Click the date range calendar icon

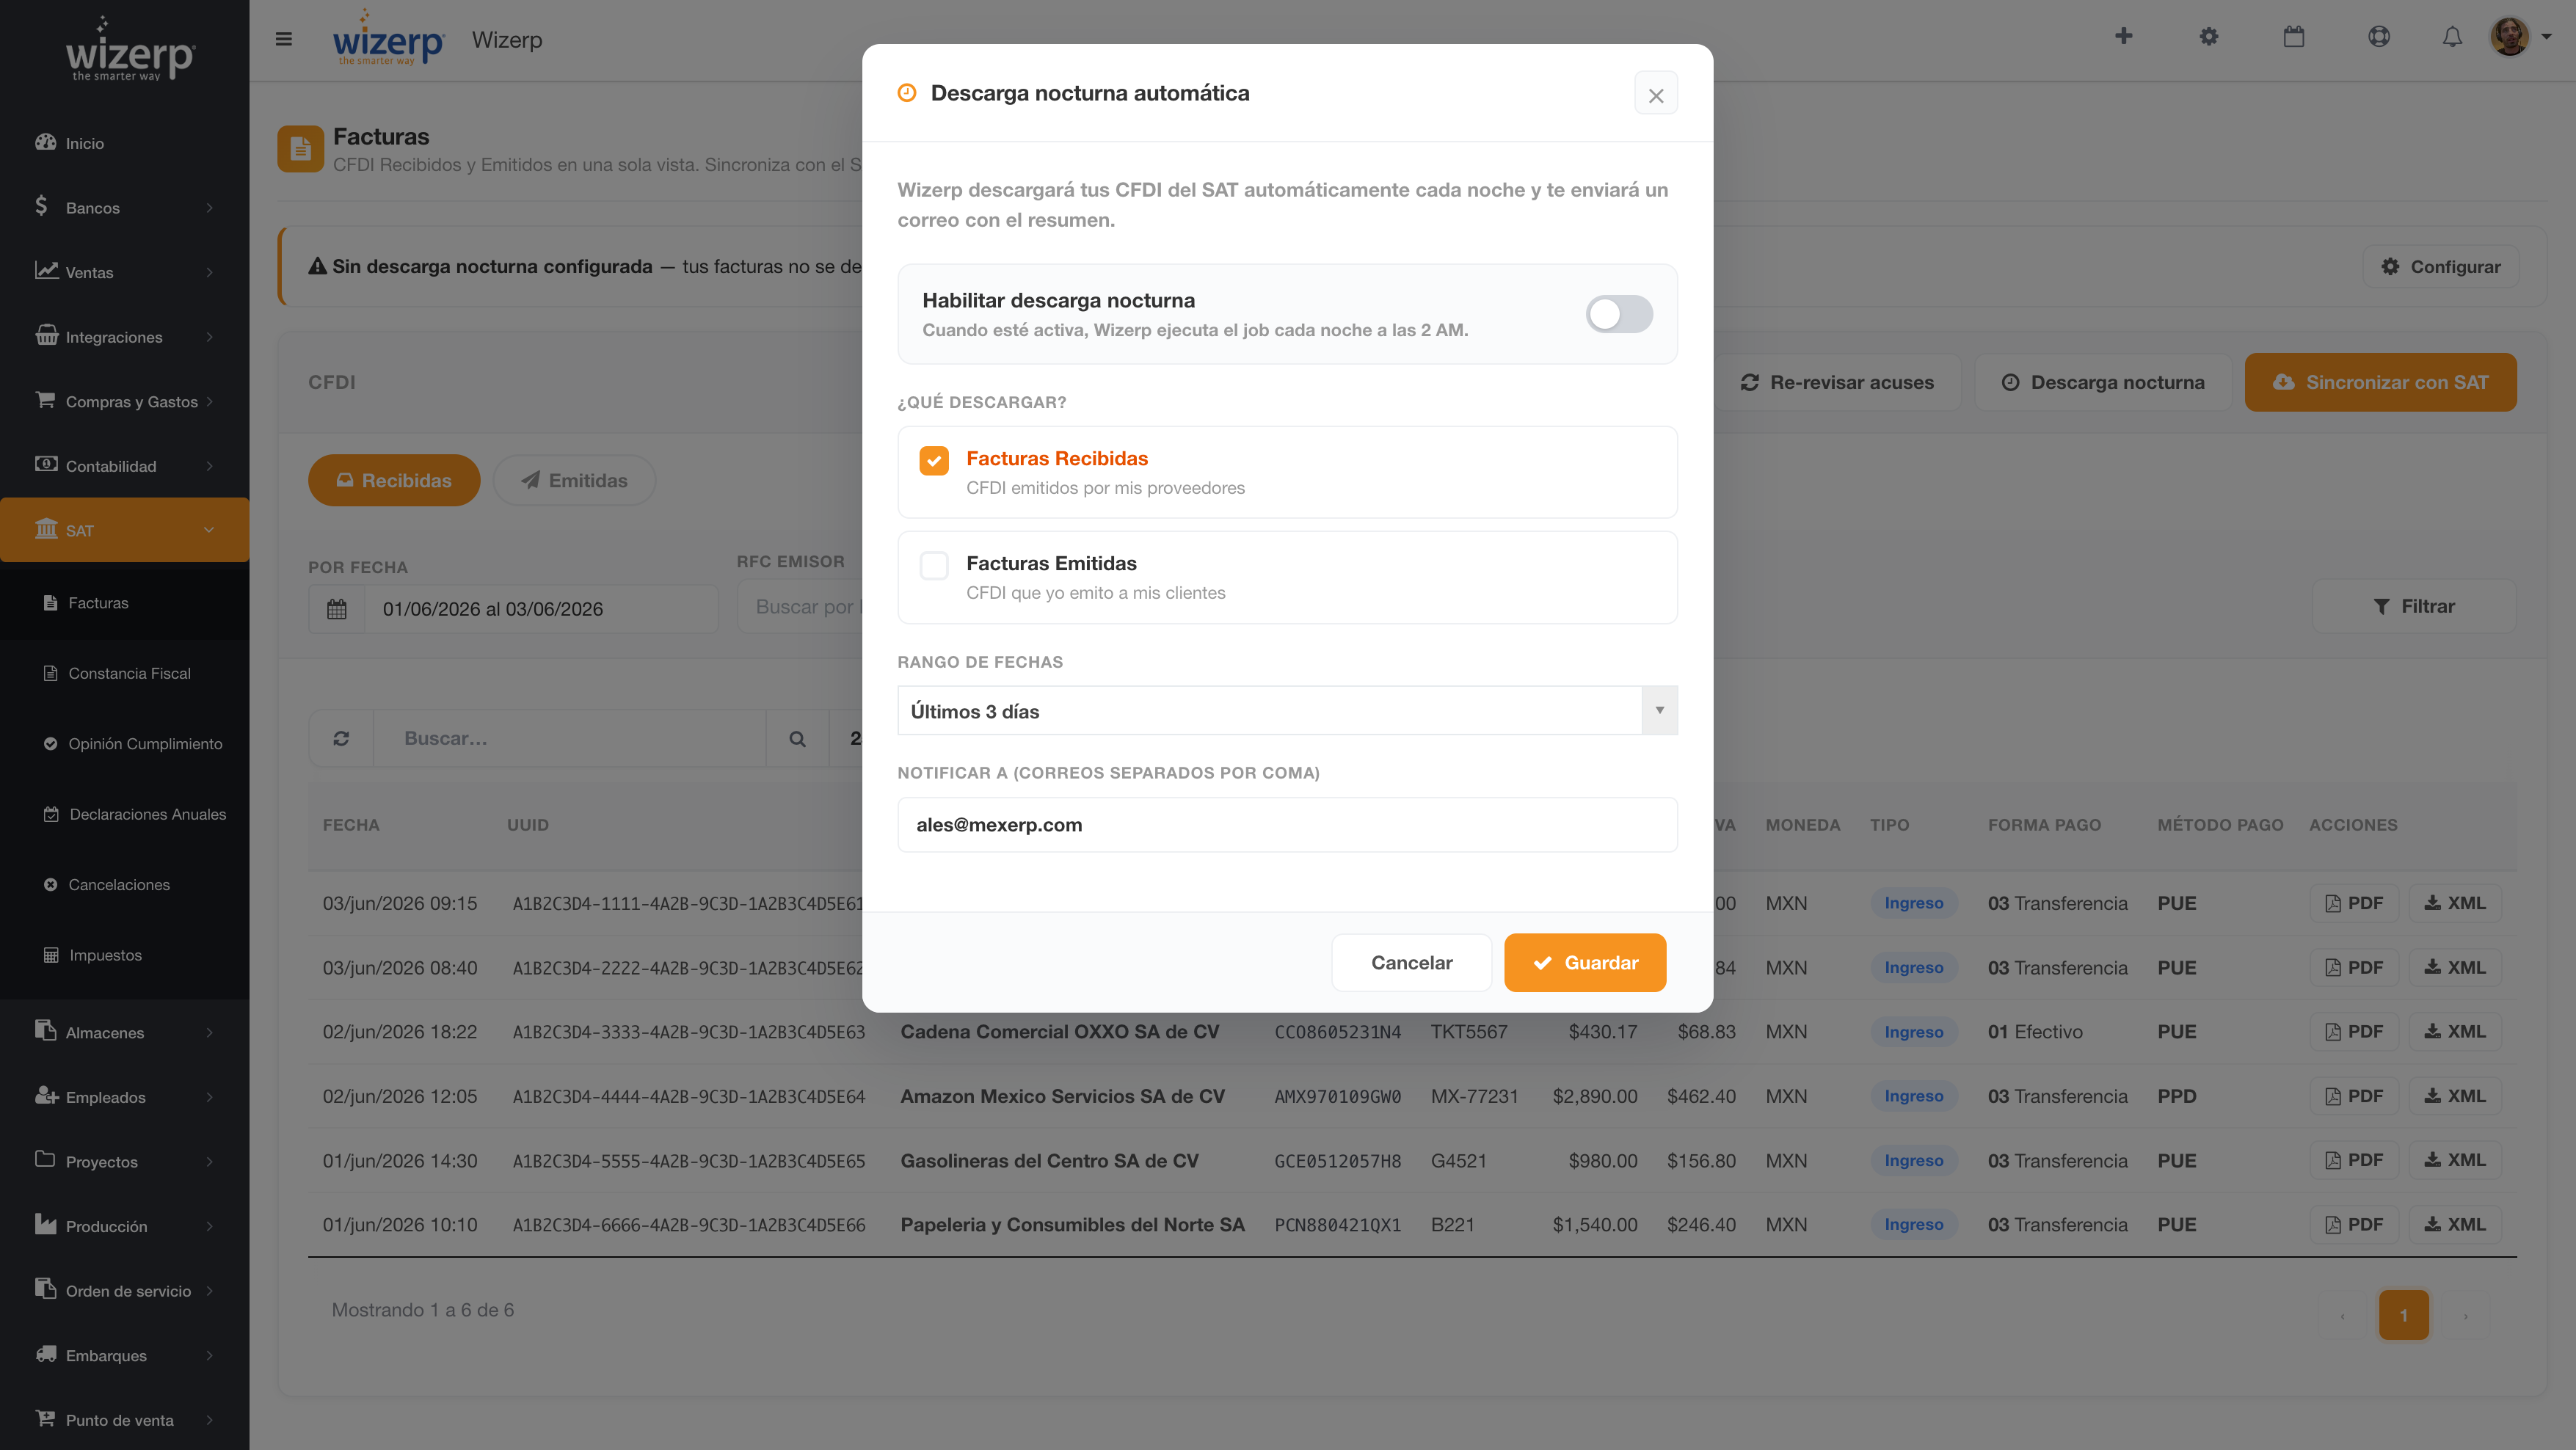pos(336,609)
